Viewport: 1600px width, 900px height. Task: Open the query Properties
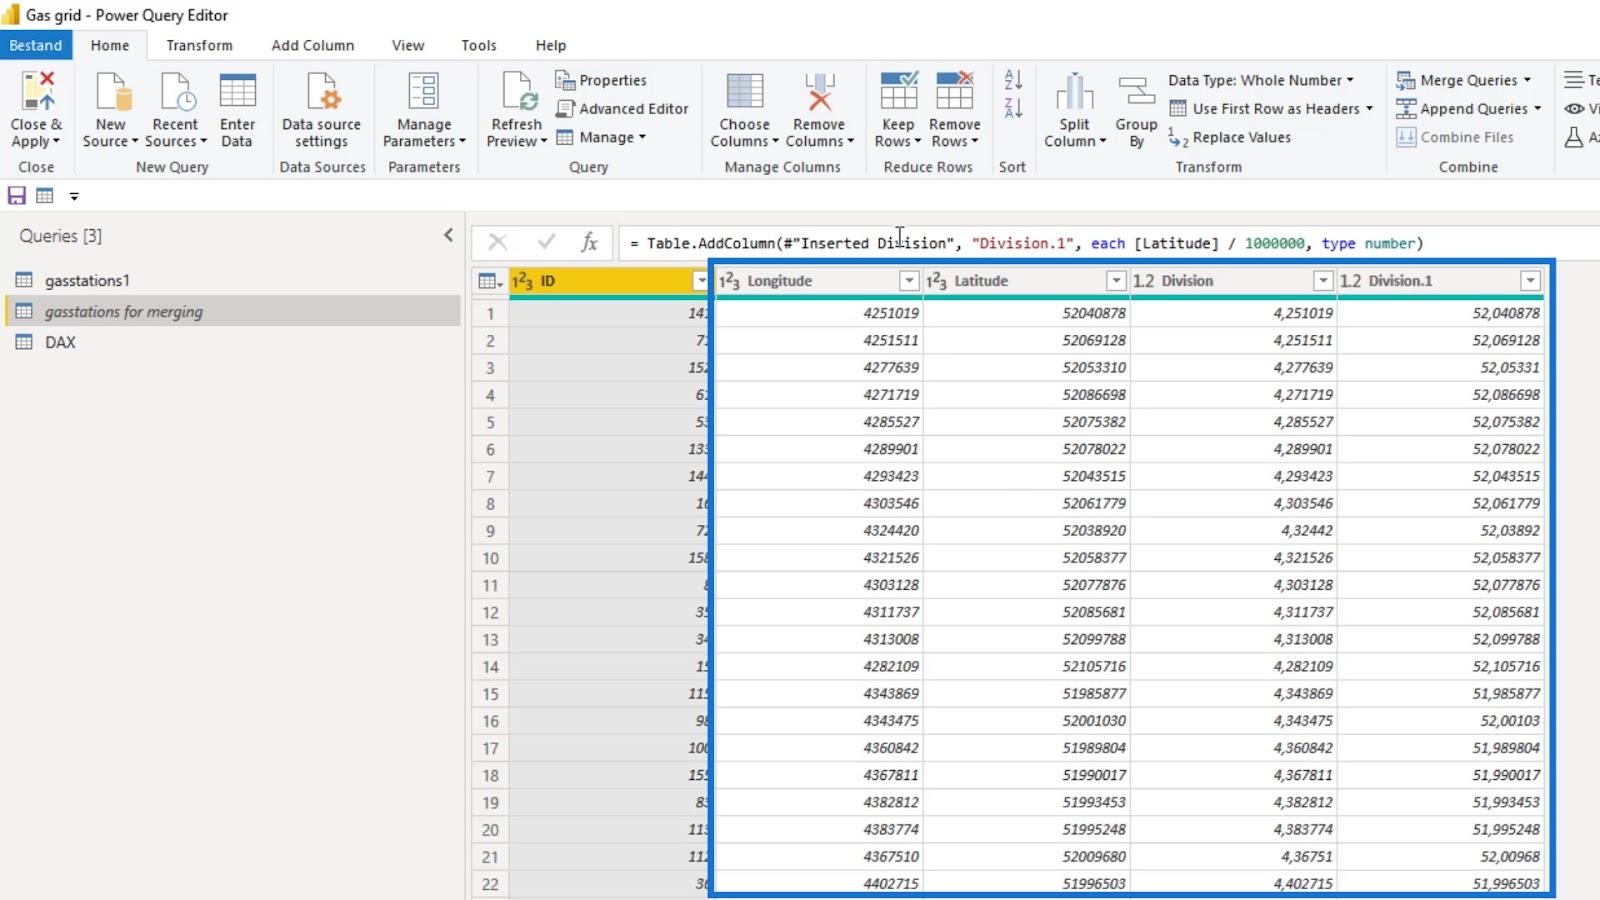601,80
